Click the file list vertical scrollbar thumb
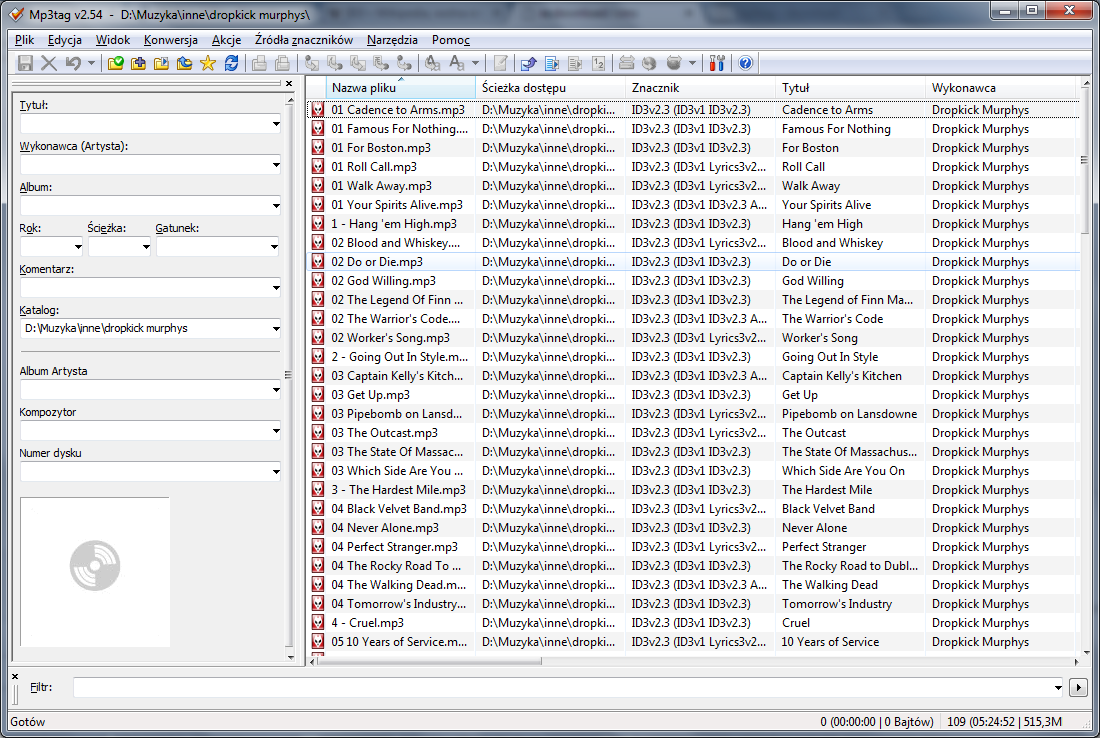The image size is (1100, 738). click(x=1085, y=162)
